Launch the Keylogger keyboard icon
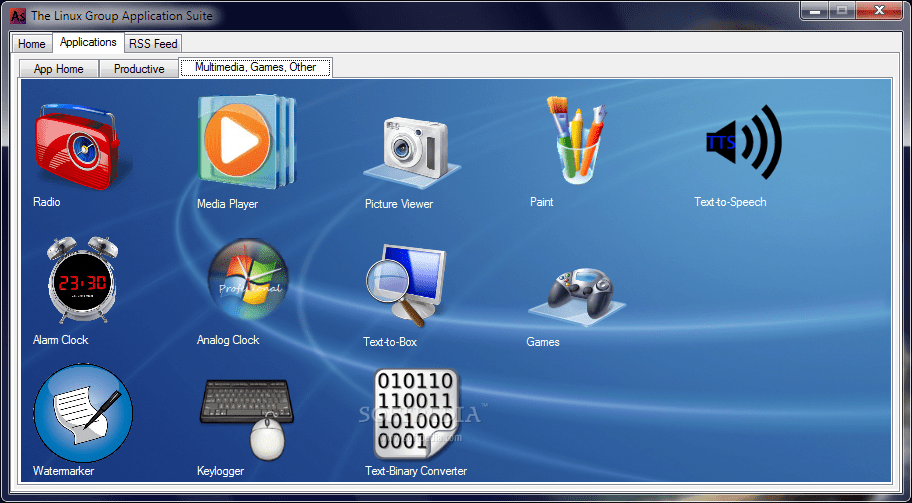Screen dimensions: 912x503 [x=247, y=419]
